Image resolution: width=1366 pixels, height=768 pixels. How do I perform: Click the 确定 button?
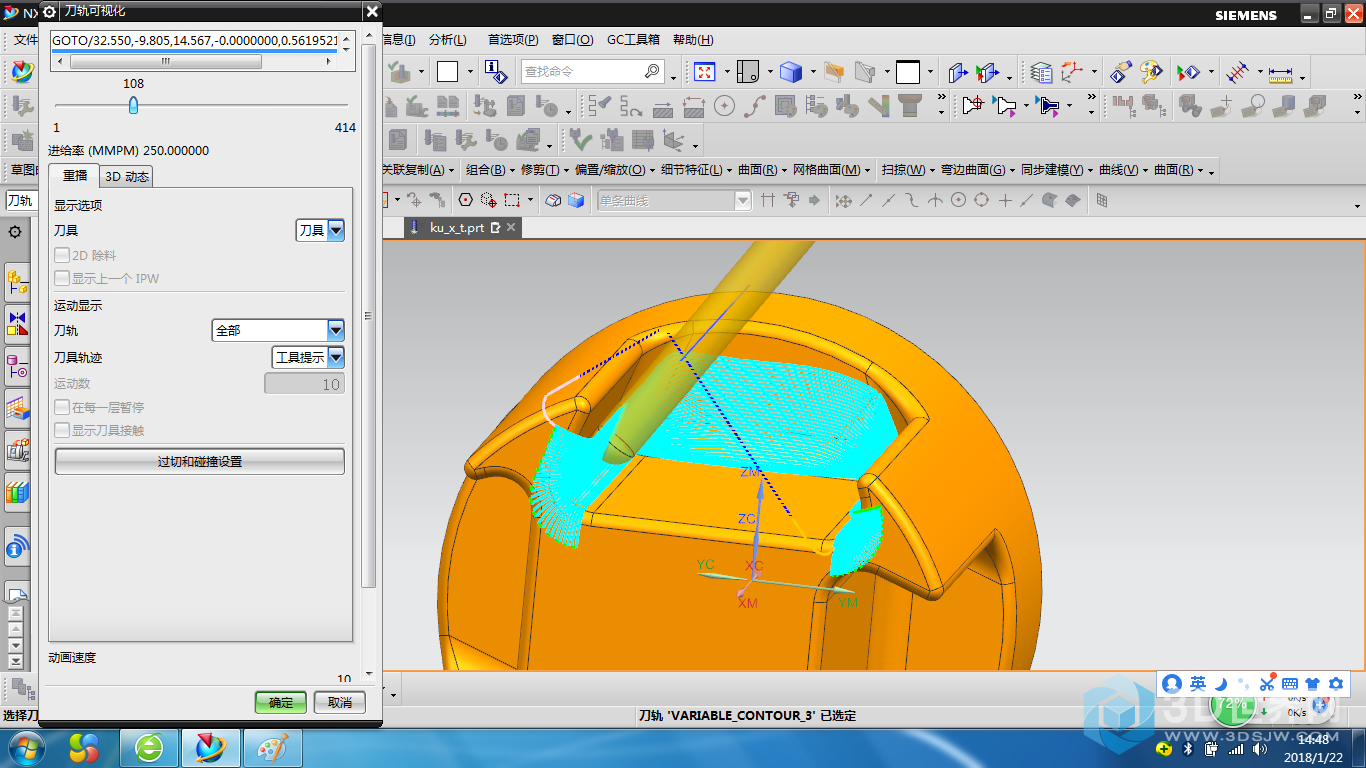point(281,702)
